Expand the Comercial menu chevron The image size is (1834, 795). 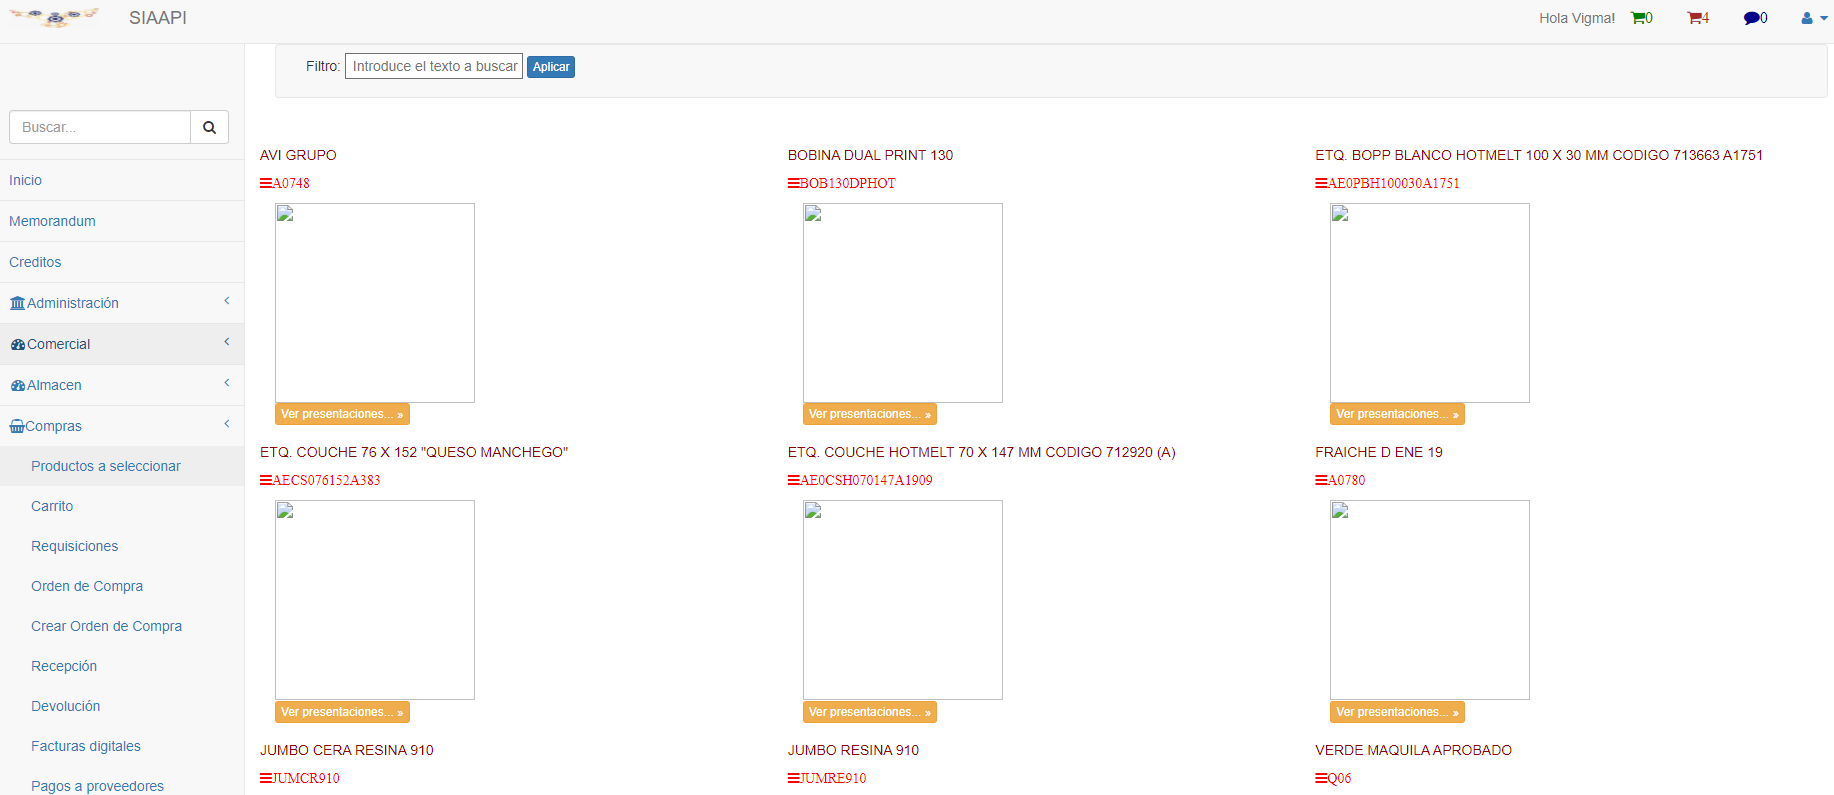[x=227, y=342]
